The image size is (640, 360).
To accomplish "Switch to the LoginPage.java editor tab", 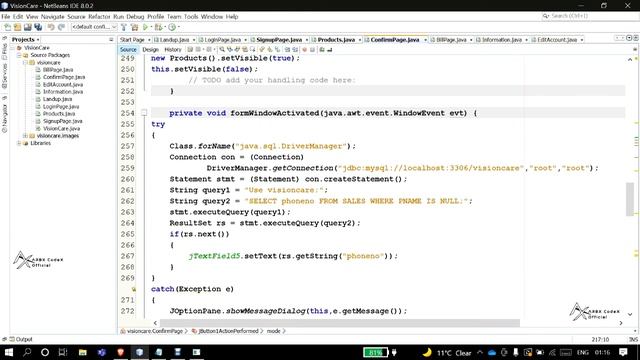I will tap(222, 40).
